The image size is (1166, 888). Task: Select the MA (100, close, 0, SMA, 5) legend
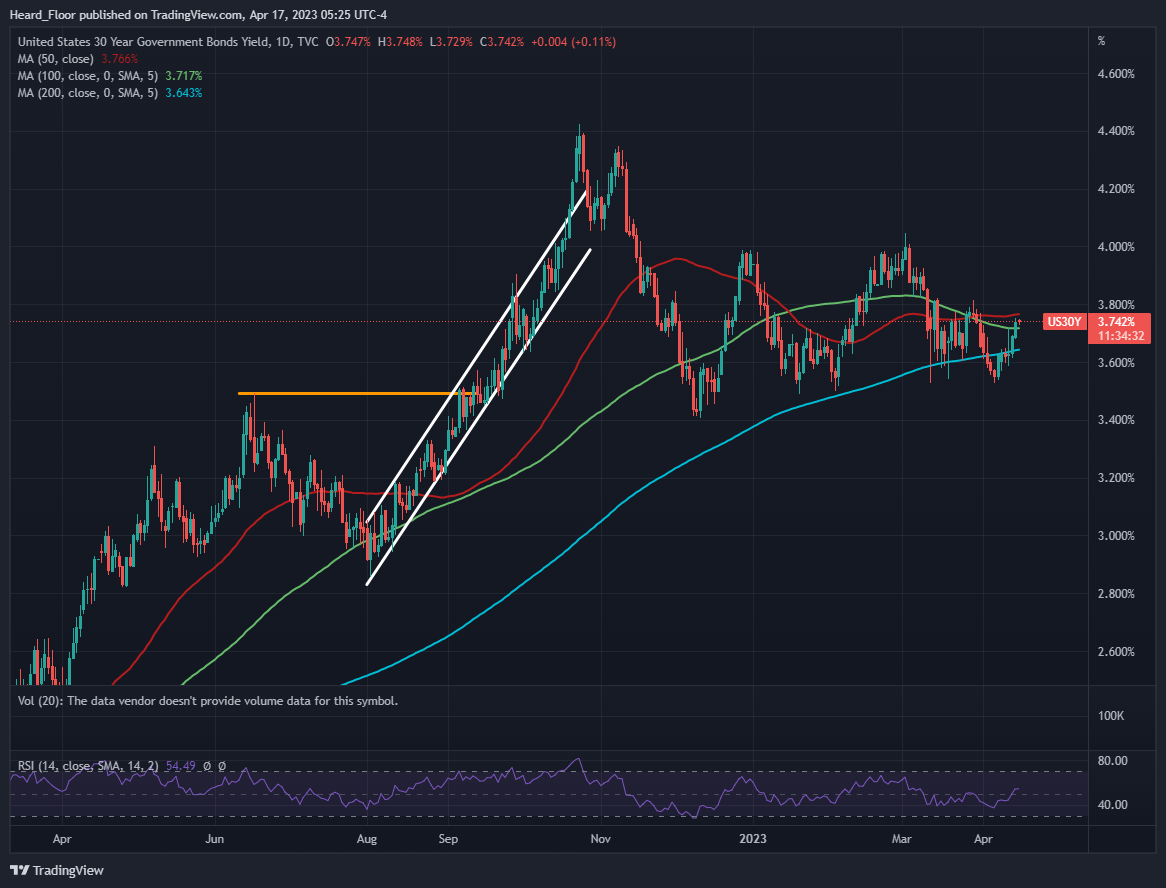pyautogui.click(x=88, y=76)
